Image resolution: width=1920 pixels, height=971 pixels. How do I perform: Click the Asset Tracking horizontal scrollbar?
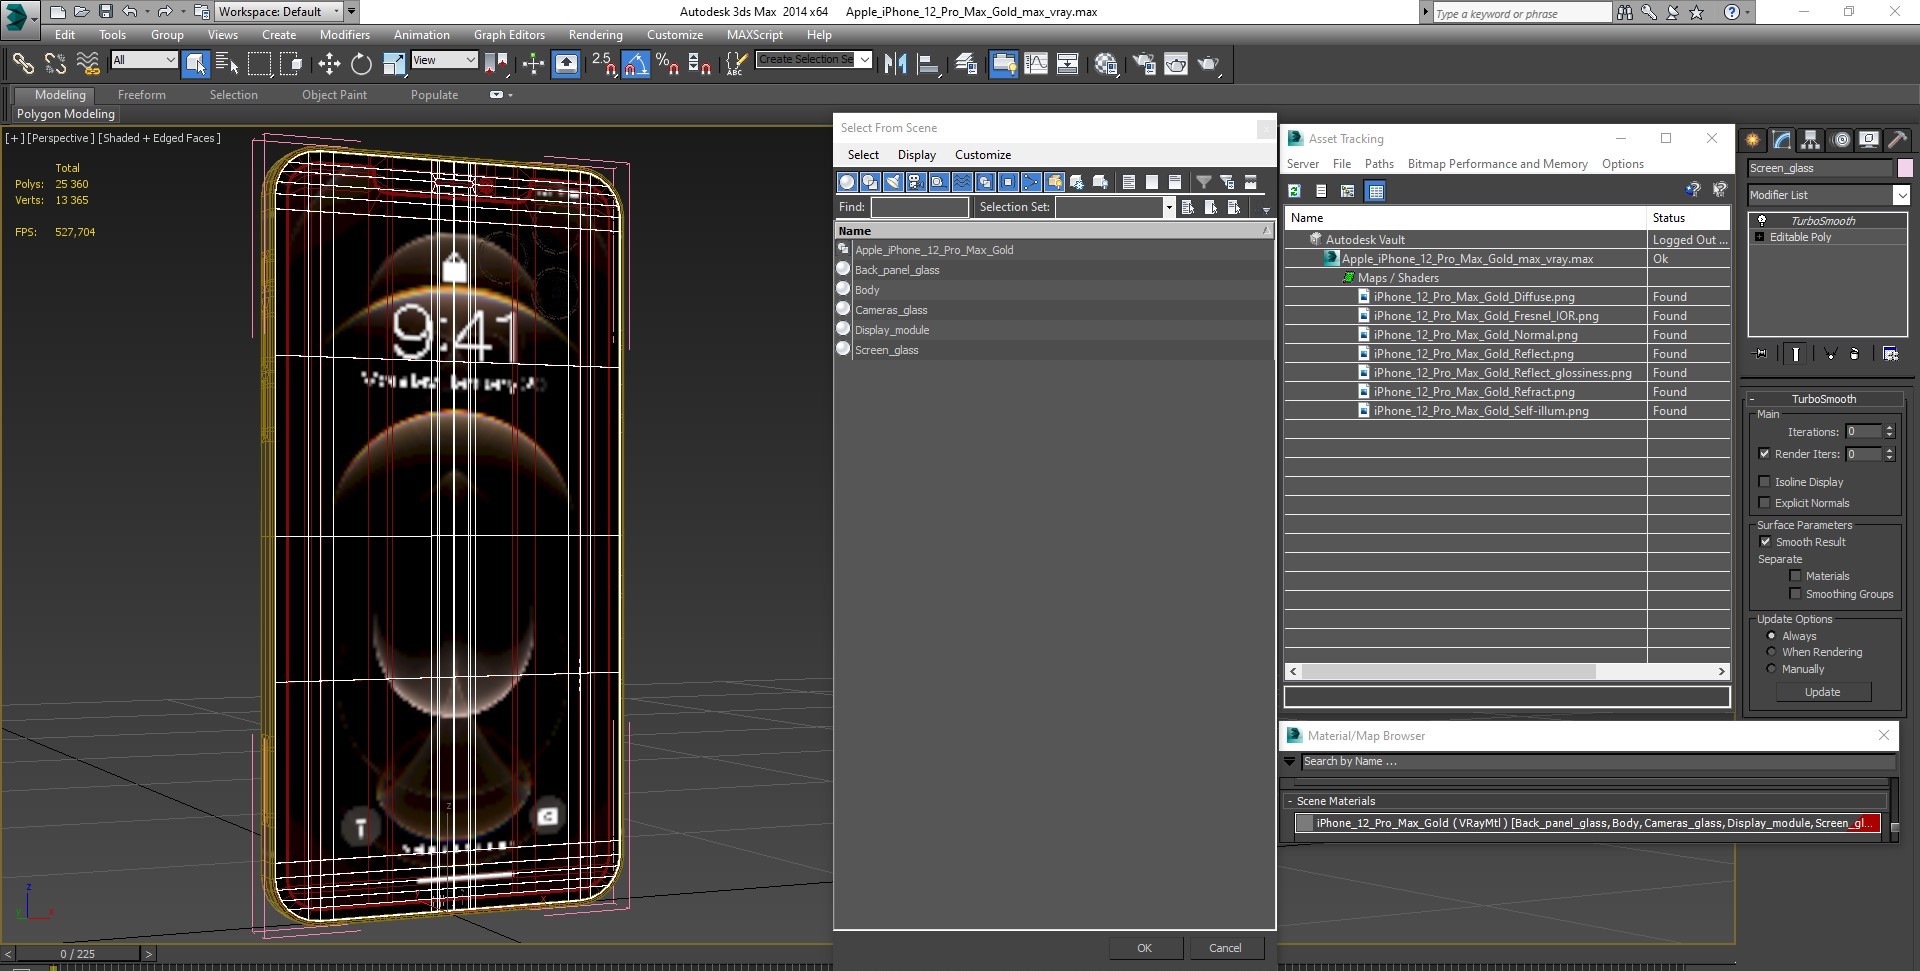[1507, 671]
